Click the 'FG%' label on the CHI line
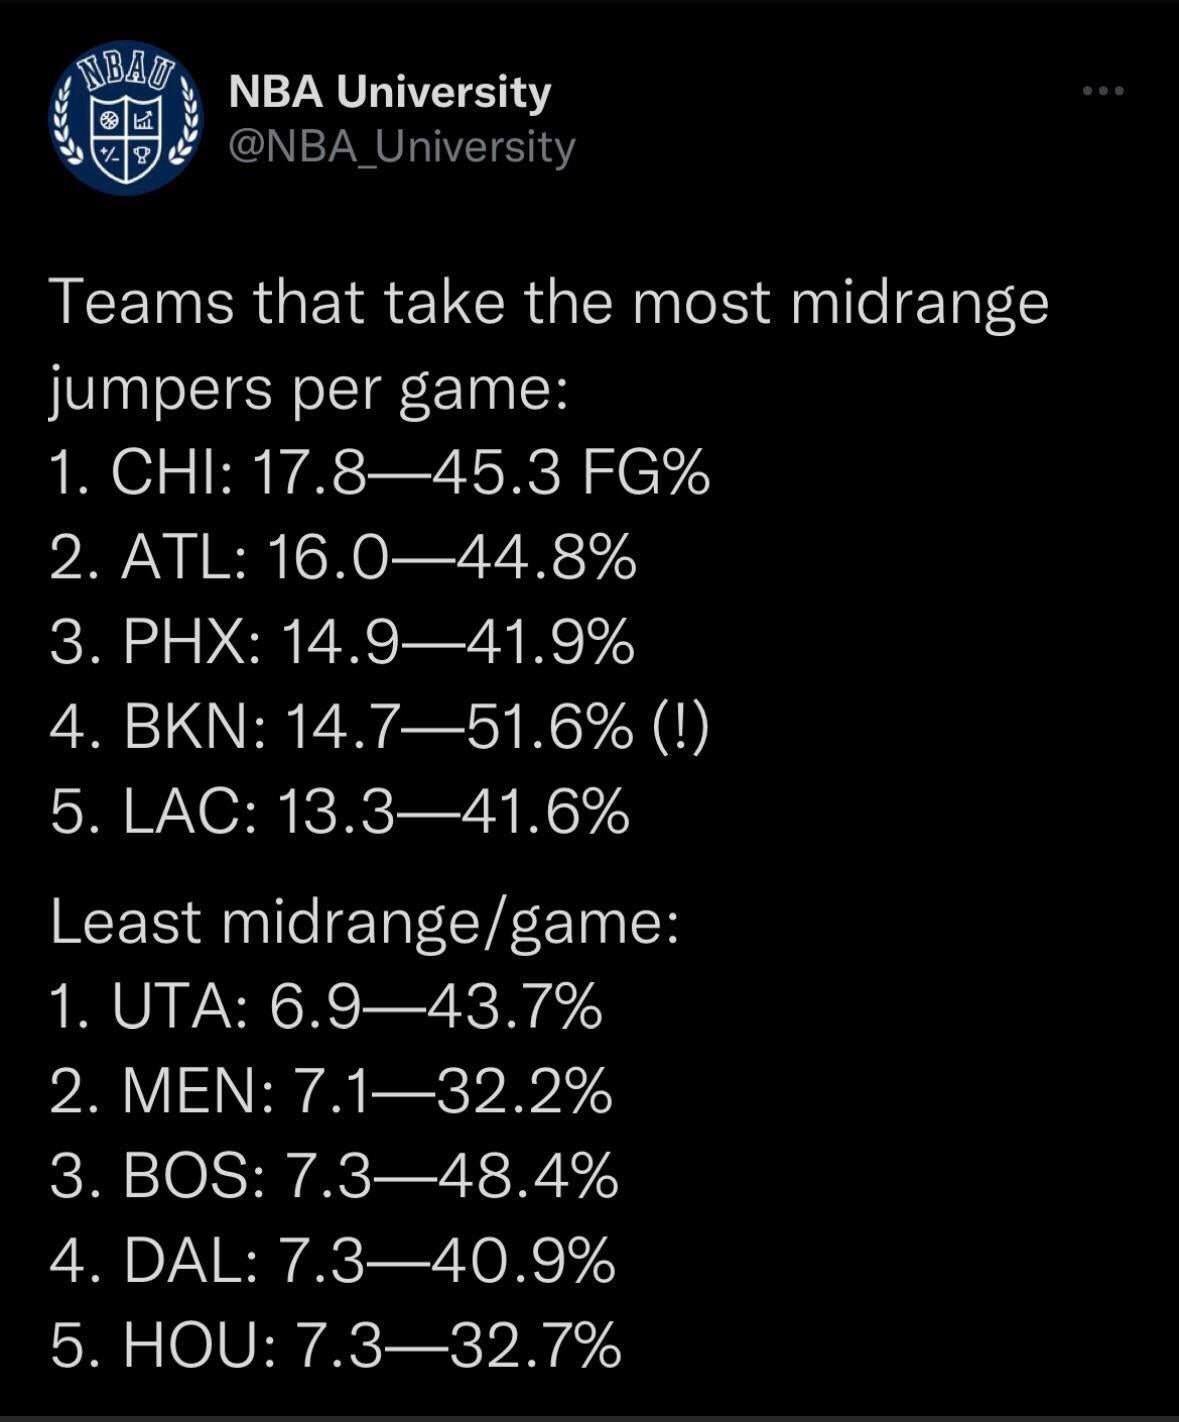 (645, 472)
